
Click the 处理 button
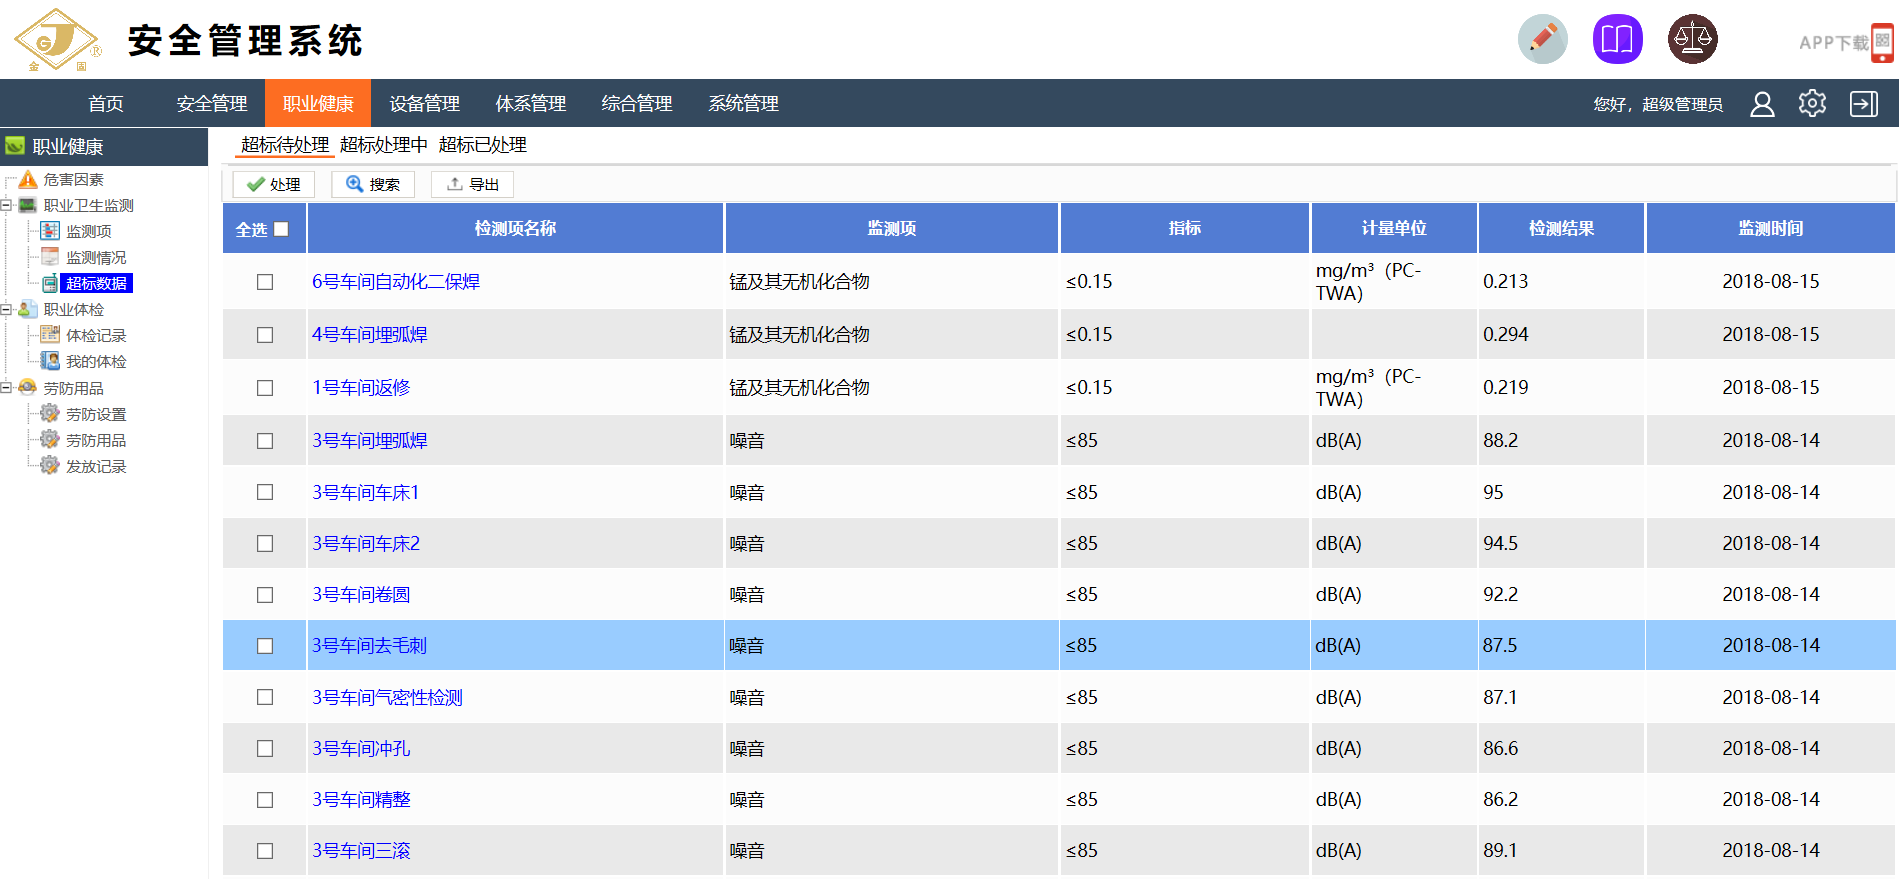pos(274,185)
